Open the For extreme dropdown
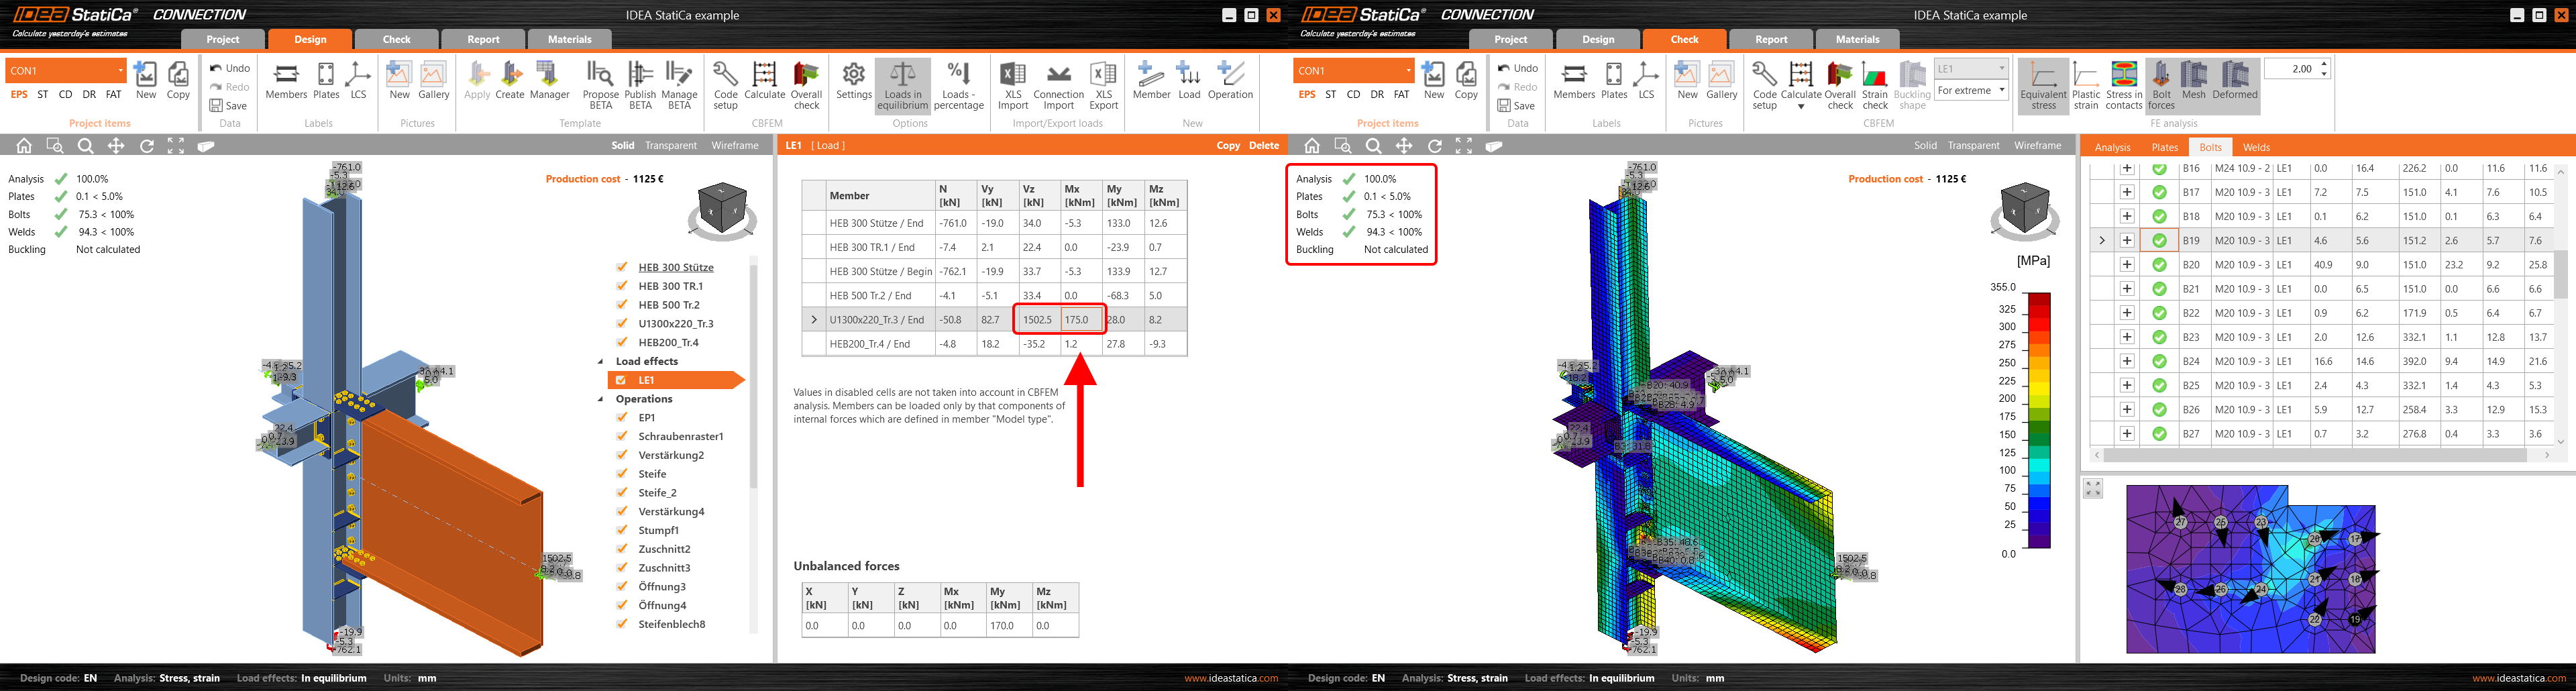 tap(1971, 91)
